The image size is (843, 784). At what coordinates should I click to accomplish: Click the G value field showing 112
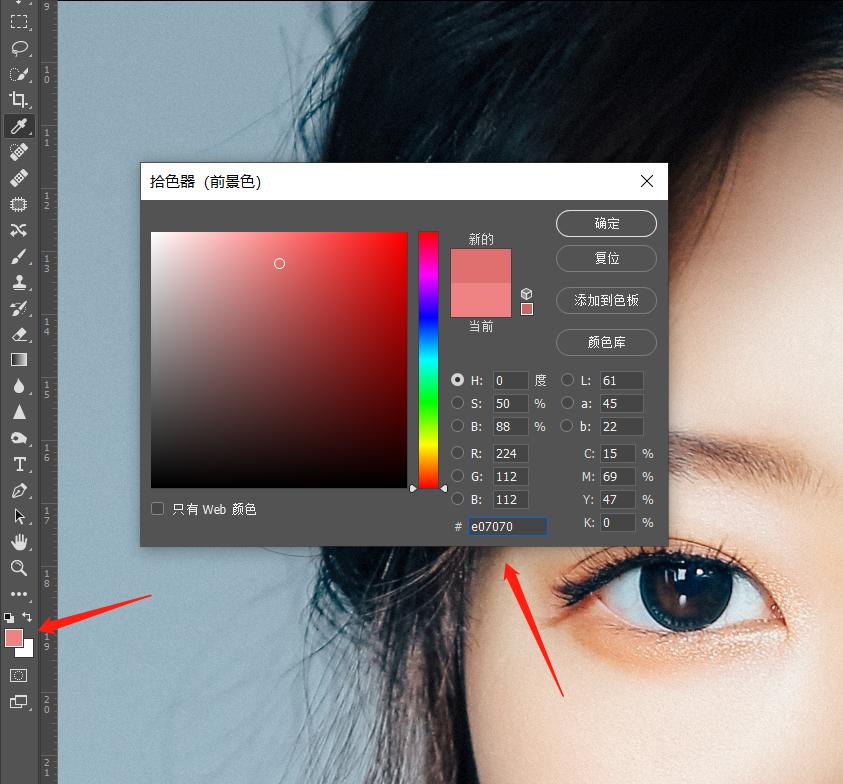pos(511,476)
